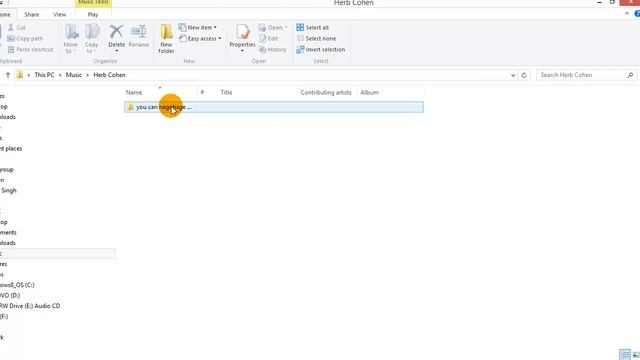The width and height of the screenshot is (640, 360).
Task: Sort by Contributing artists column
Action: (326, 93)
